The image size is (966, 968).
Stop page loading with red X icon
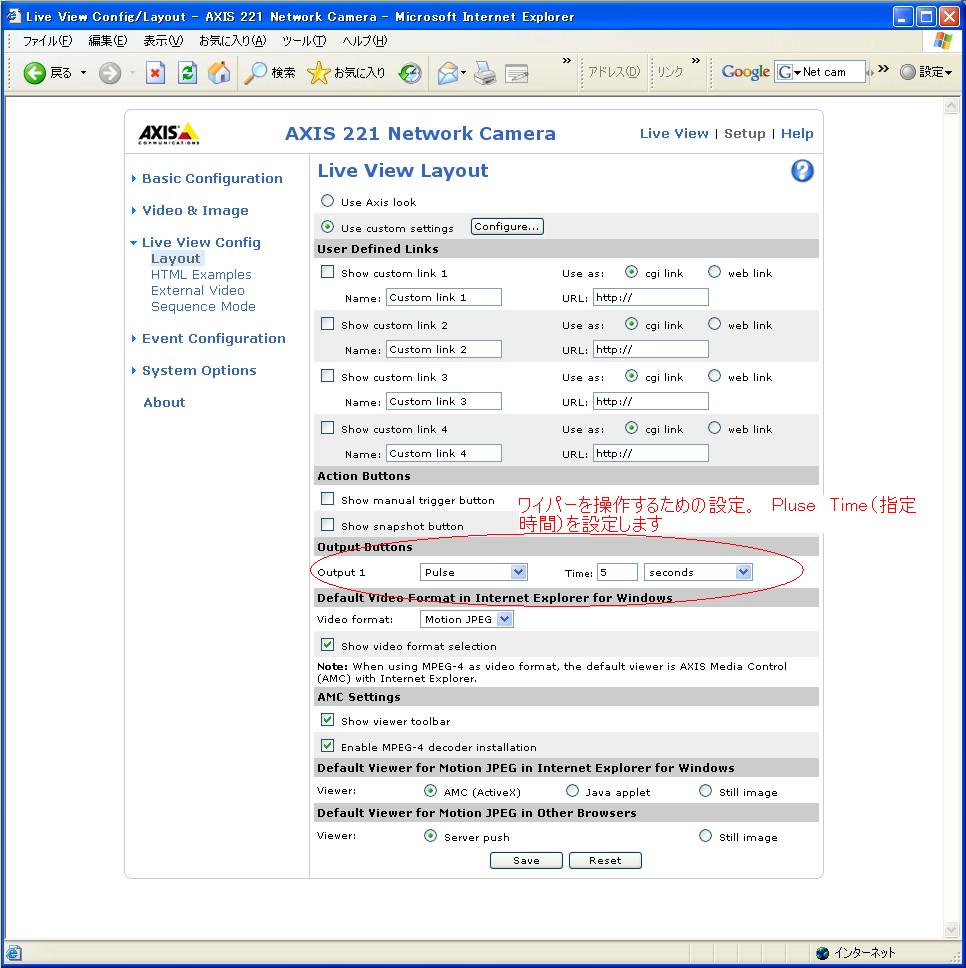[x=155, y=73]
